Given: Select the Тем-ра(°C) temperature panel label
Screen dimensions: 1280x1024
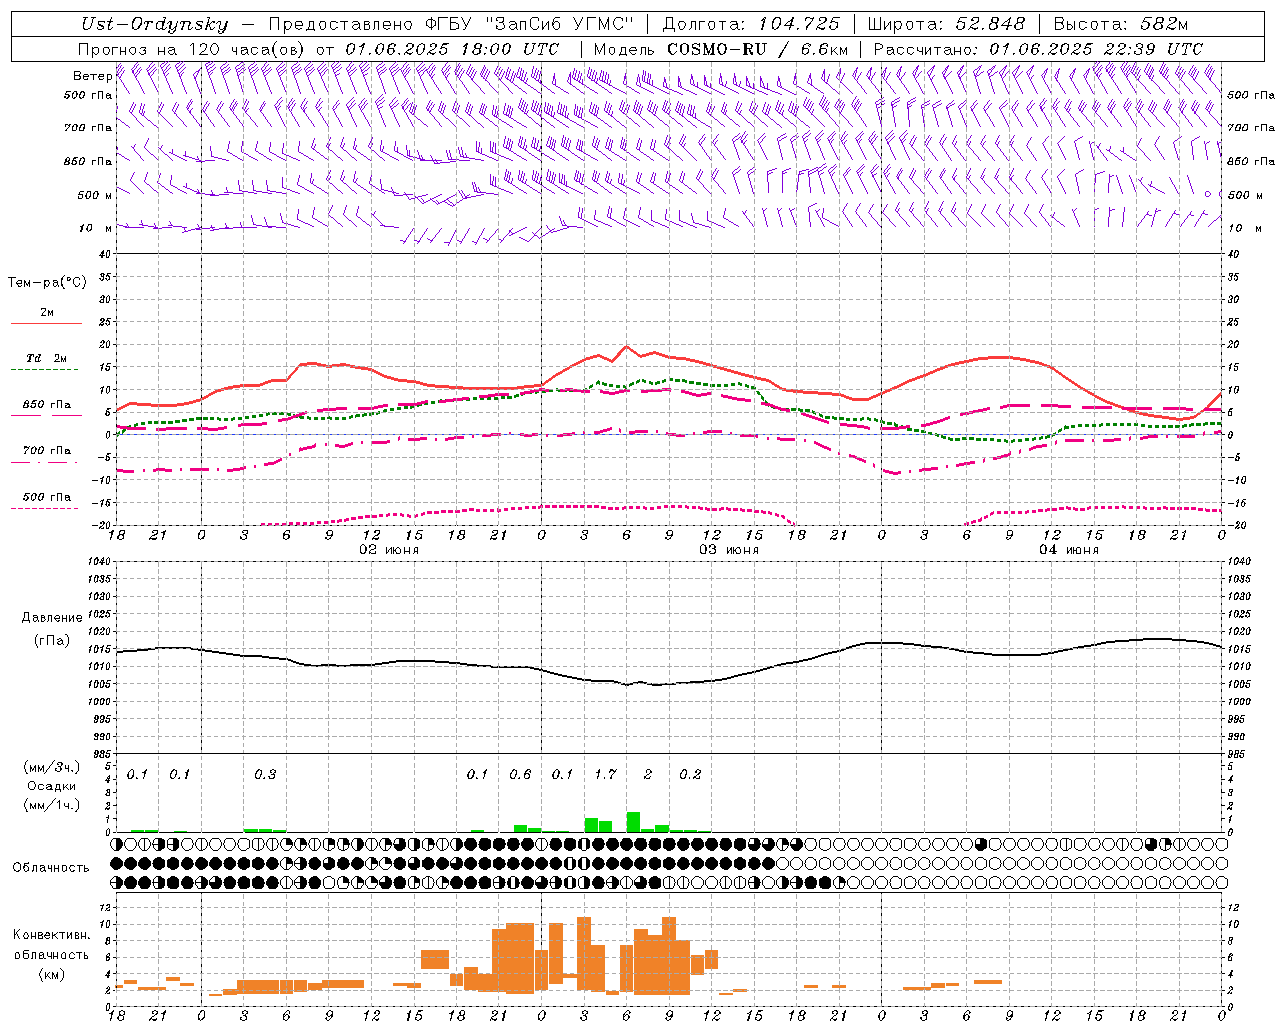Looking at the screenshot, I should (x=47, y=283).
